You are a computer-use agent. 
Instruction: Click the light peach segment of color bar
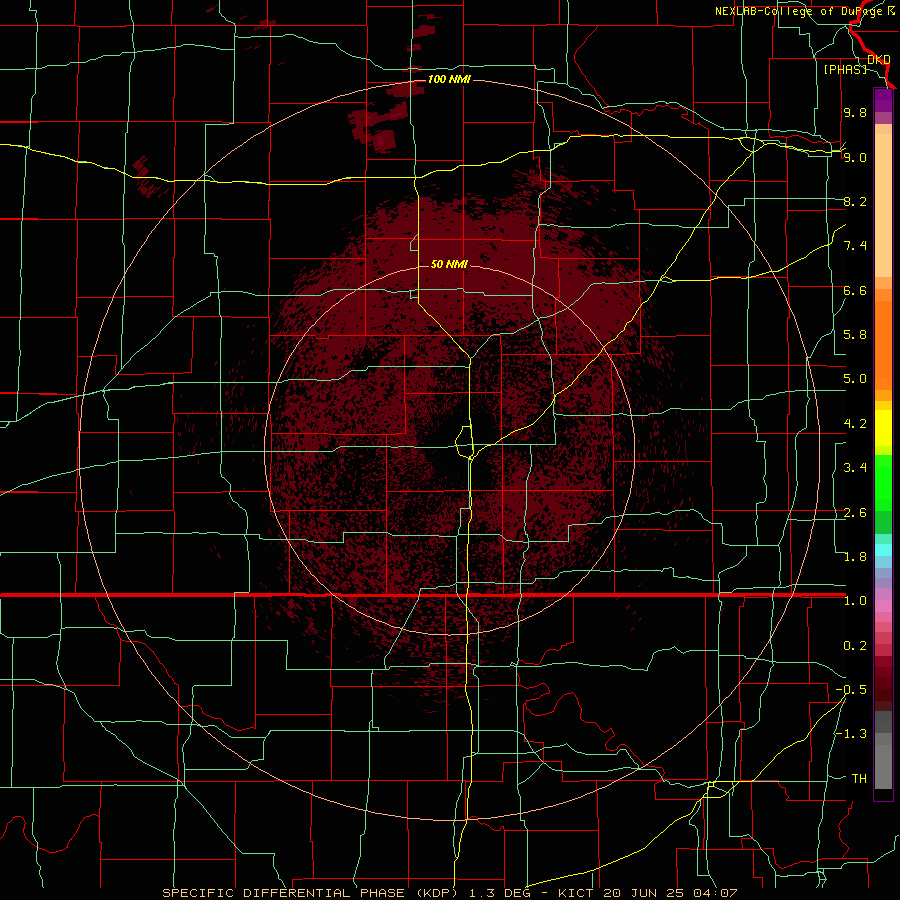[883, 205]
